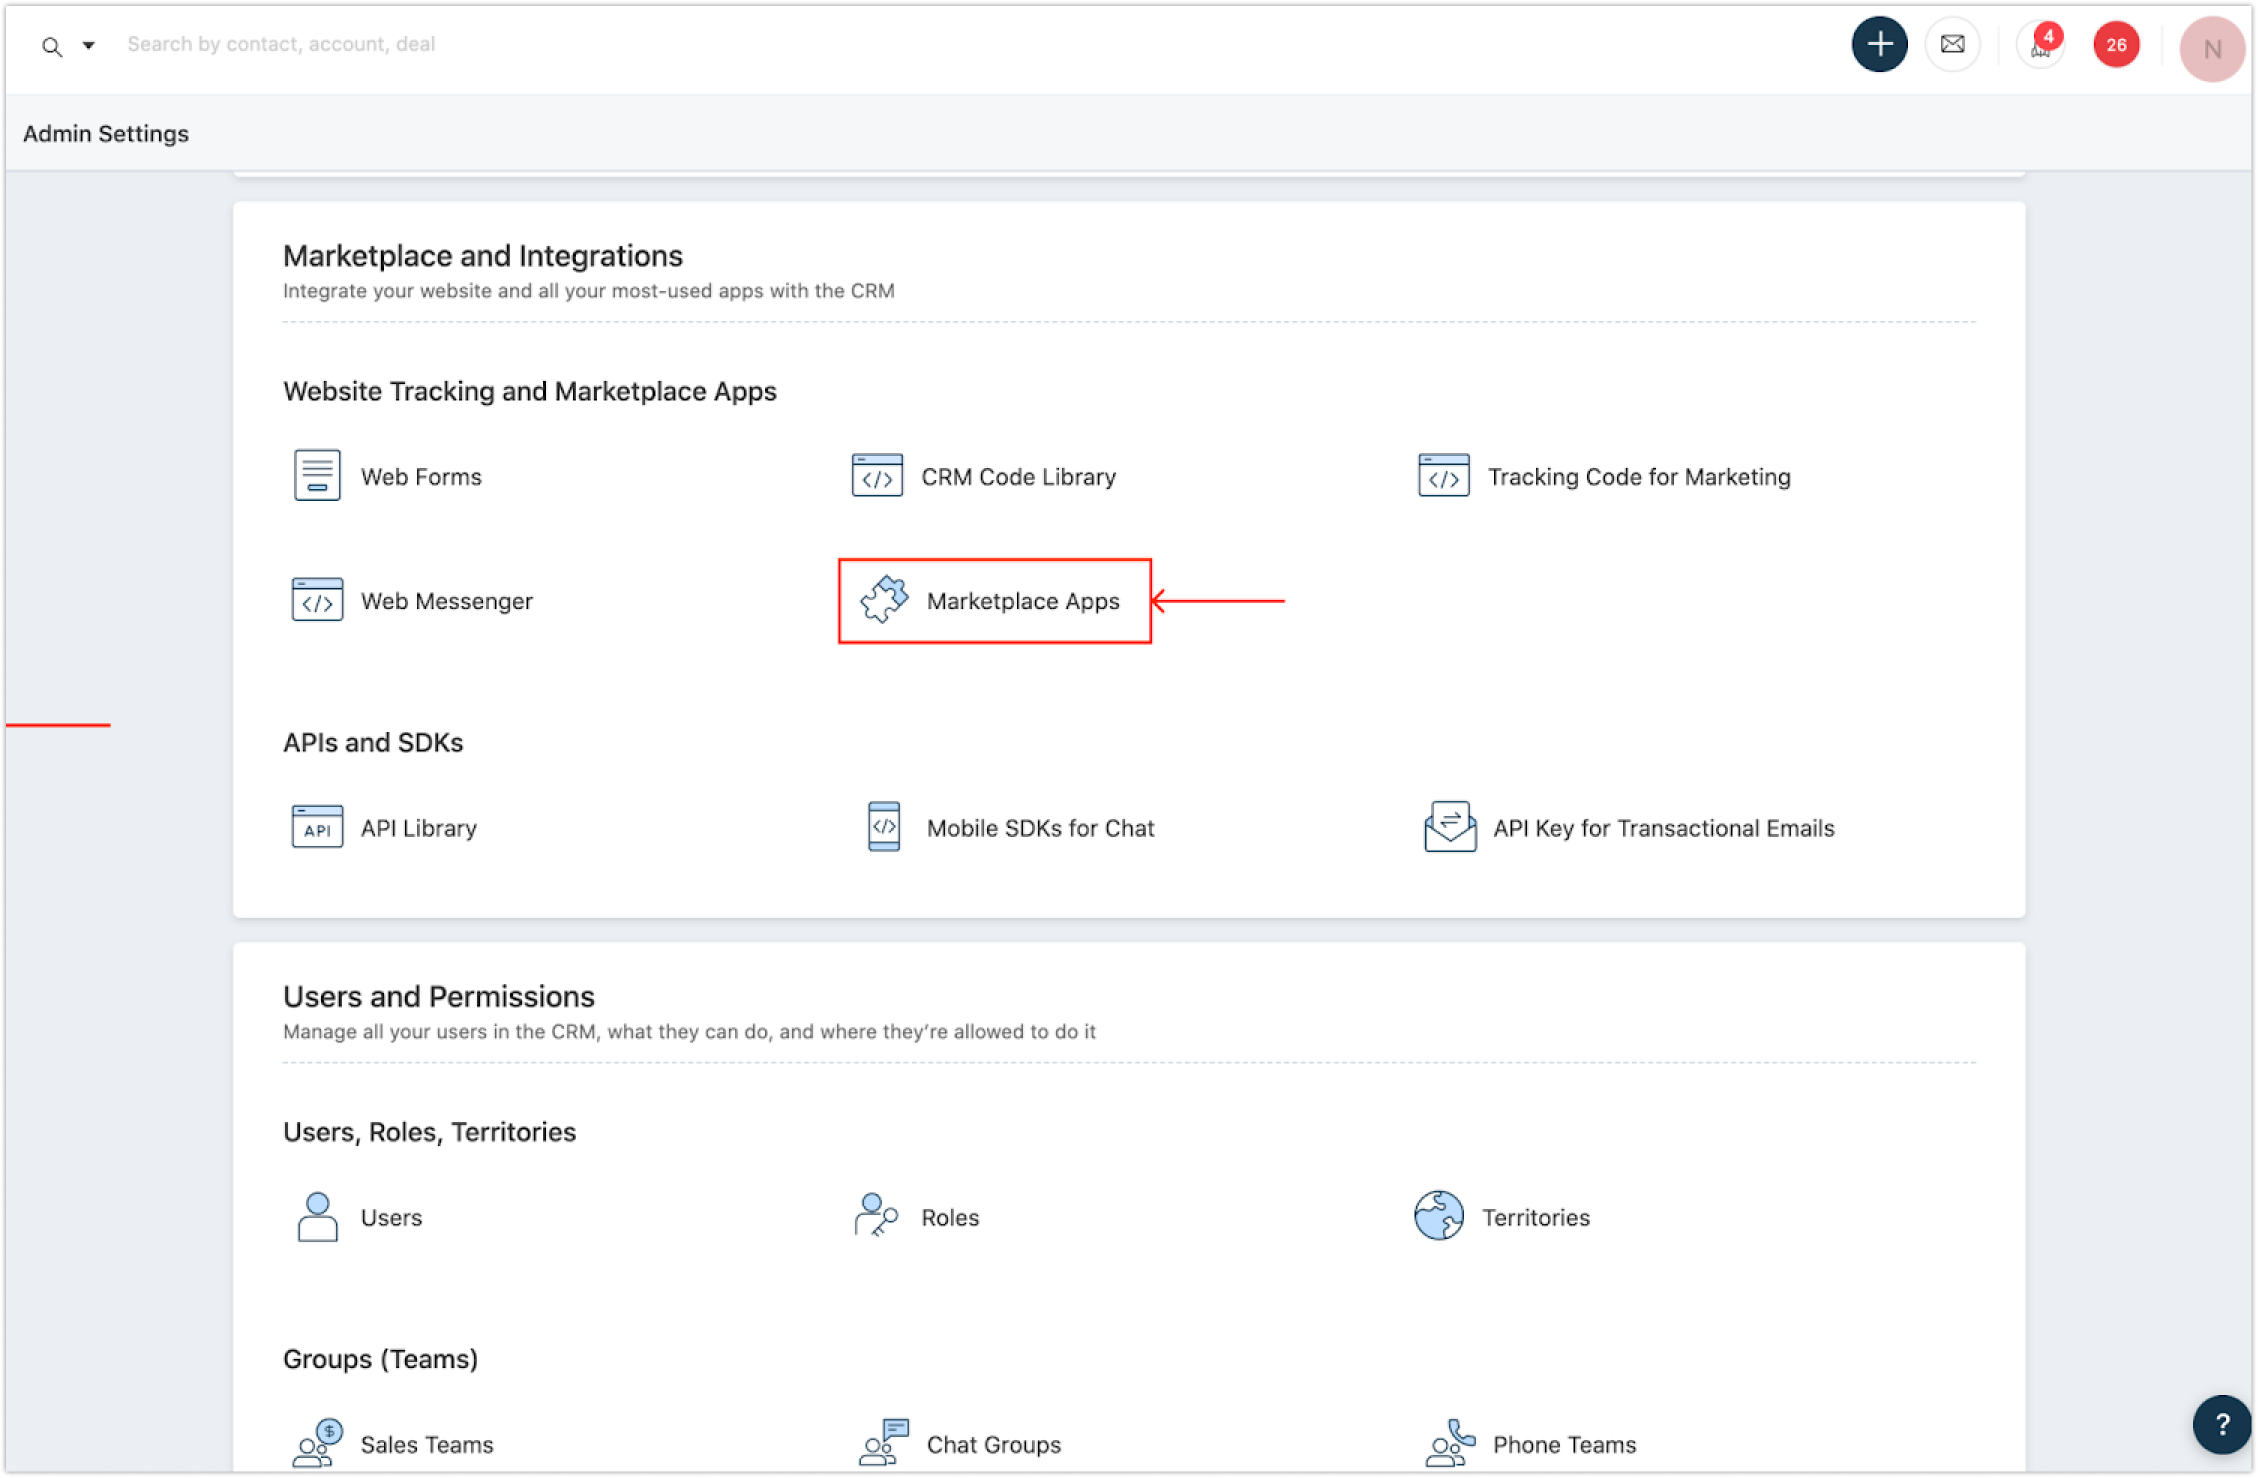The height and width of the screenshot is (1478, 2258).
Task: Open the email envelope icon in header
Action: pyautogui.click(x=1952, y=44)
